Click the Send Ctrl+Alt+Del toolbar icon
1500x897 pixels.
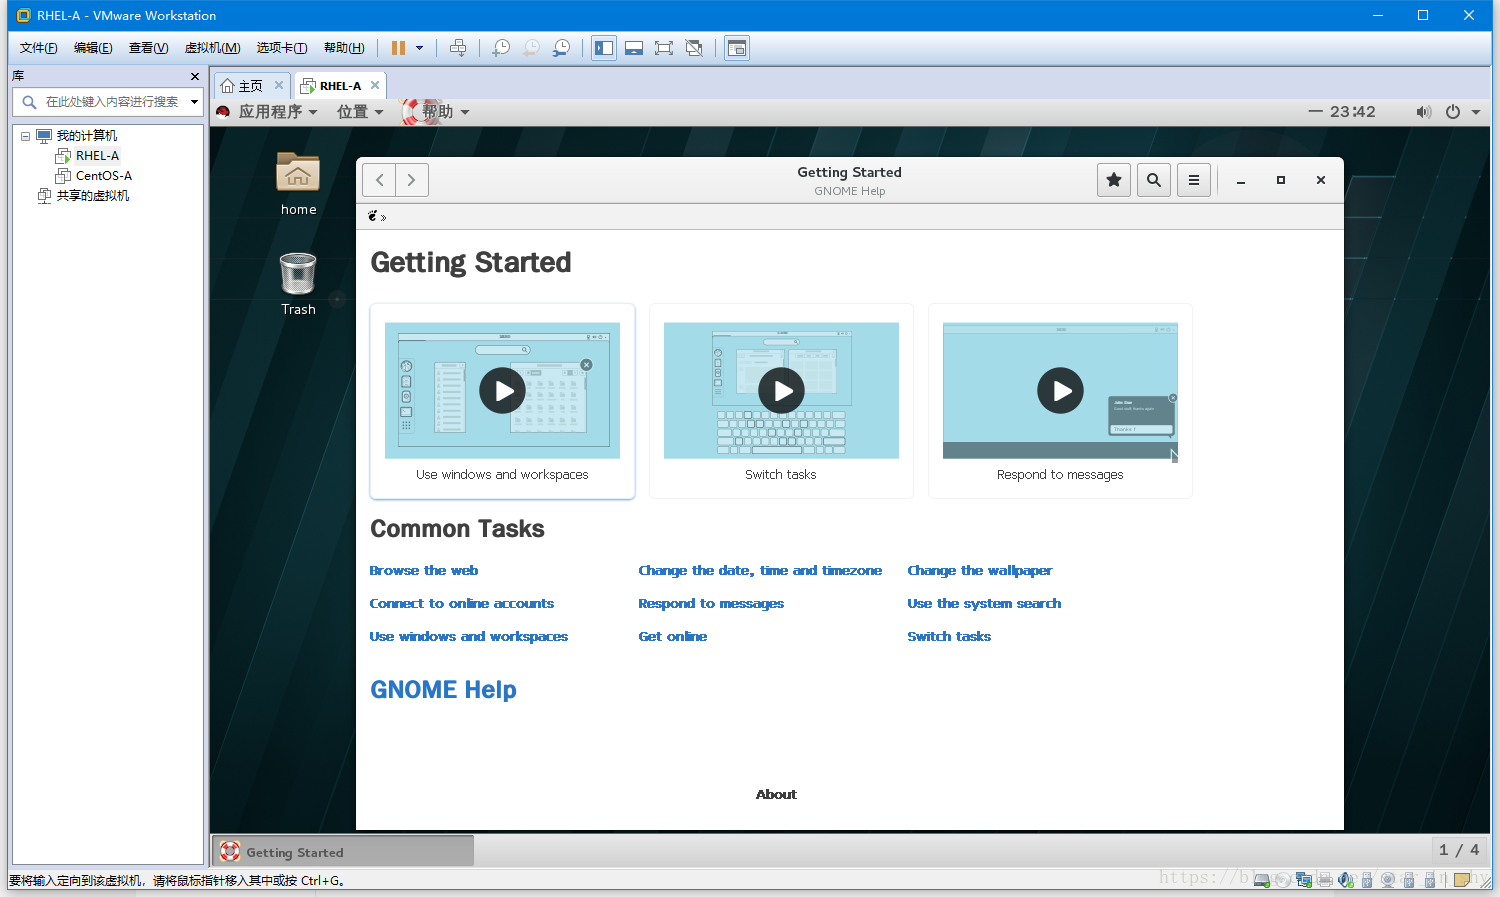pyautogui.click(x=458, y=48)
